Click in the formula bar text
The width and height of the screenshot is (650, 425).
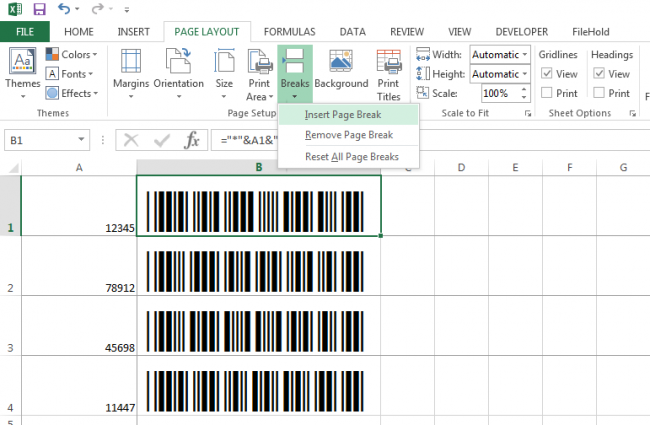(249, 140)
